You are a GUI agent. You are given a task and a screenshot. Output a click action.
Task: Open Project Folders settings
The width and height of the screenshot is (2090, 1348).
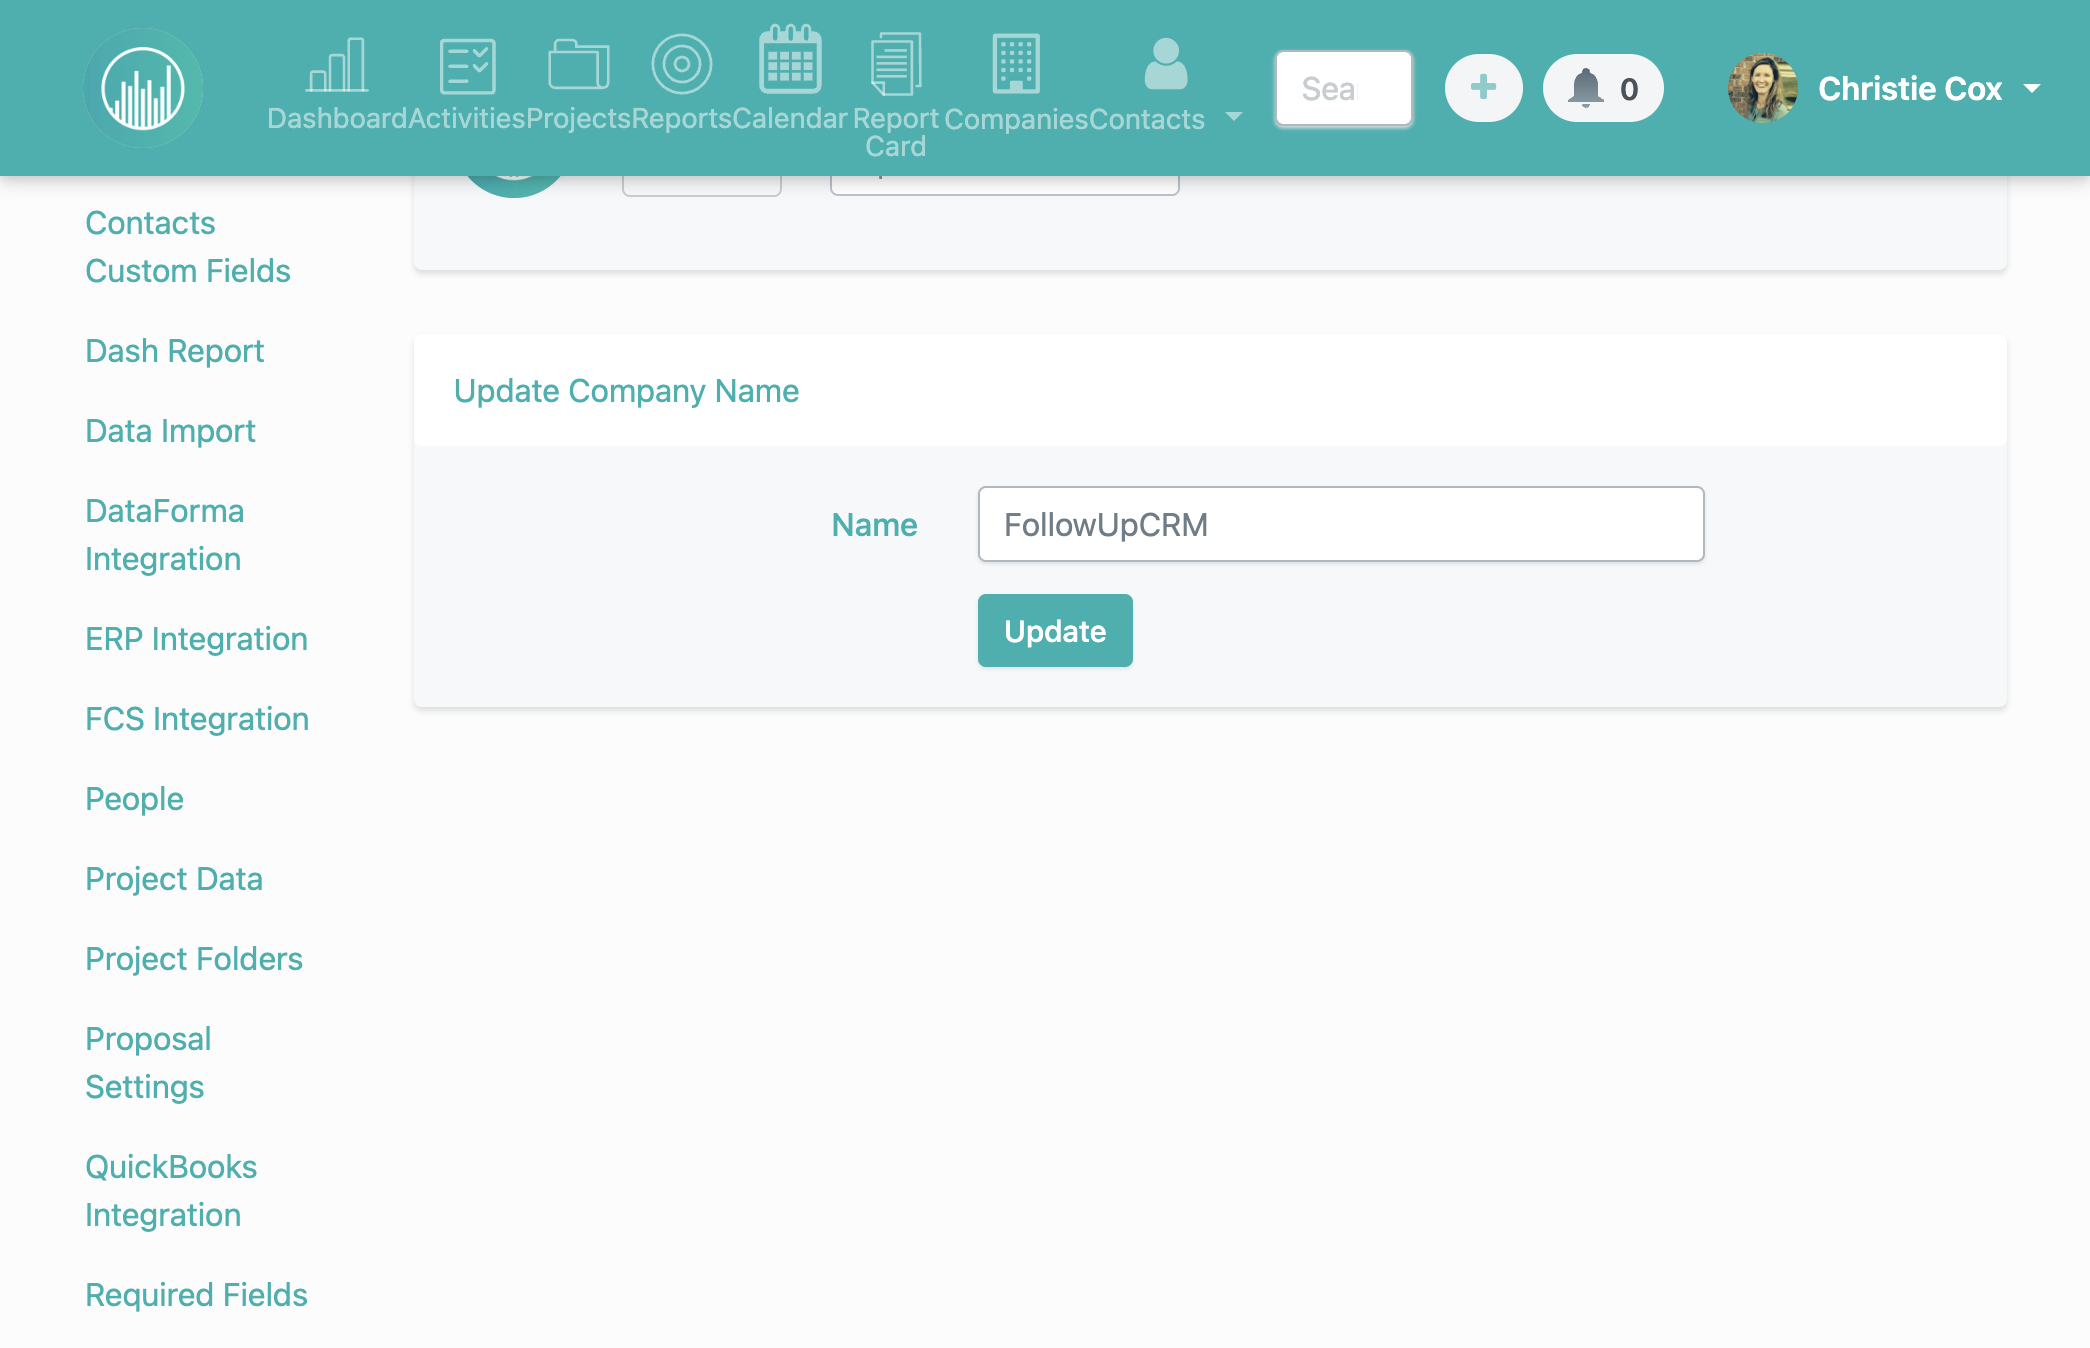pyautogui.click(x=194, y=959)
